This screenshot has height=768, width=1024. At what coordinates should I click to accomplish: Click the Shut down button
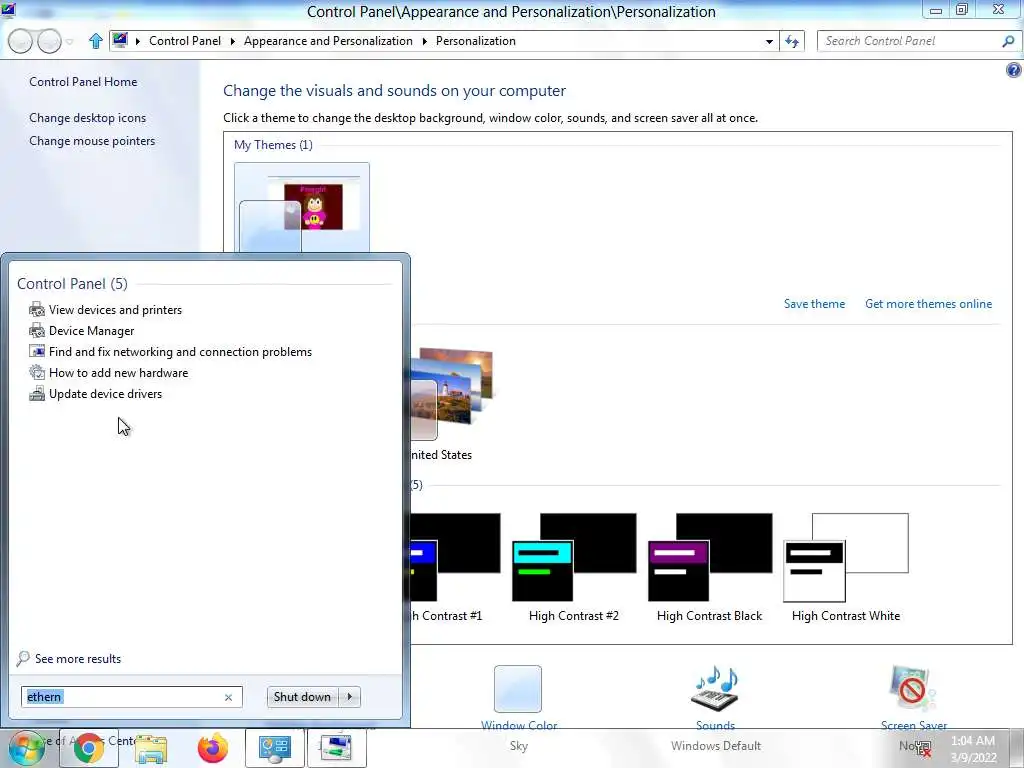click(x=302, y=697)
